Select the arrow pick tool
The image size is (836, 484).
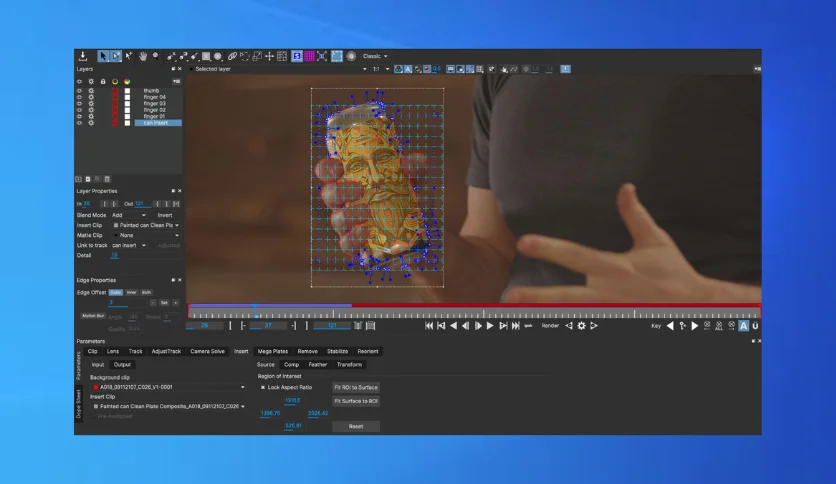tap(103, 56)
